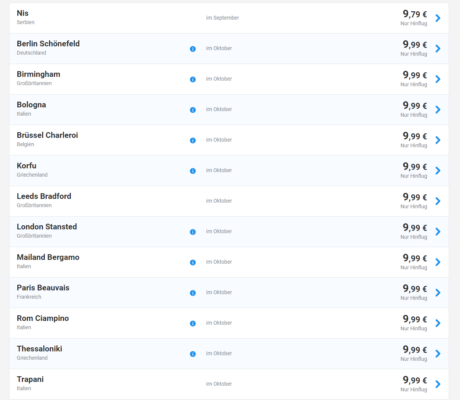The image size is (460, 400).
Task: Select the 9,99 € price for Bologna
Action: (x=415, y=106)
